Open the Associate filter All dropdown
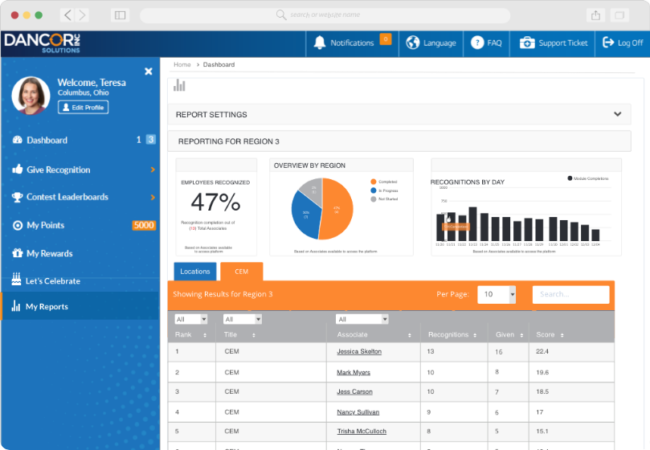This screenshot has height=450, width=650. tap(362, 319)
